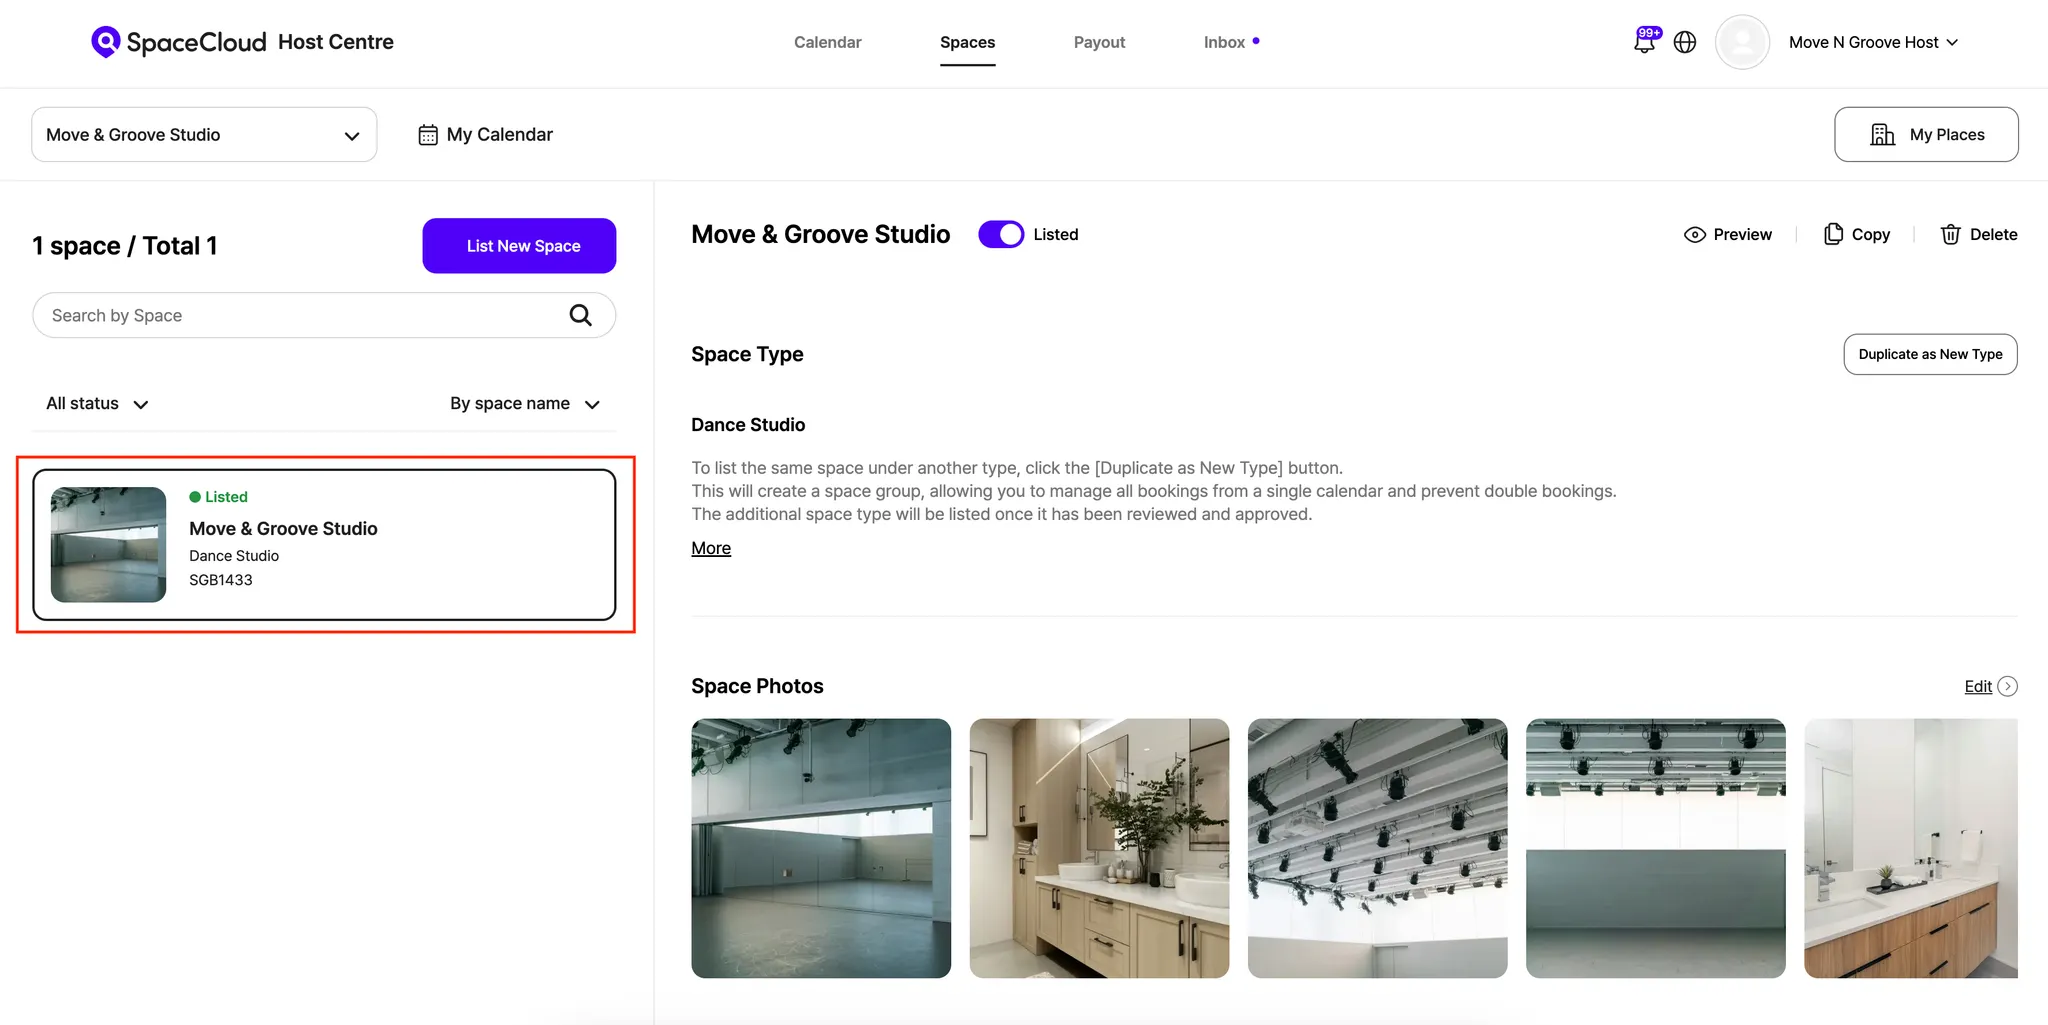The height and width of the screenshot is (1025, 2048).
Task: Click the '1 space / Total 1' heading
Action: click(125, 246)
